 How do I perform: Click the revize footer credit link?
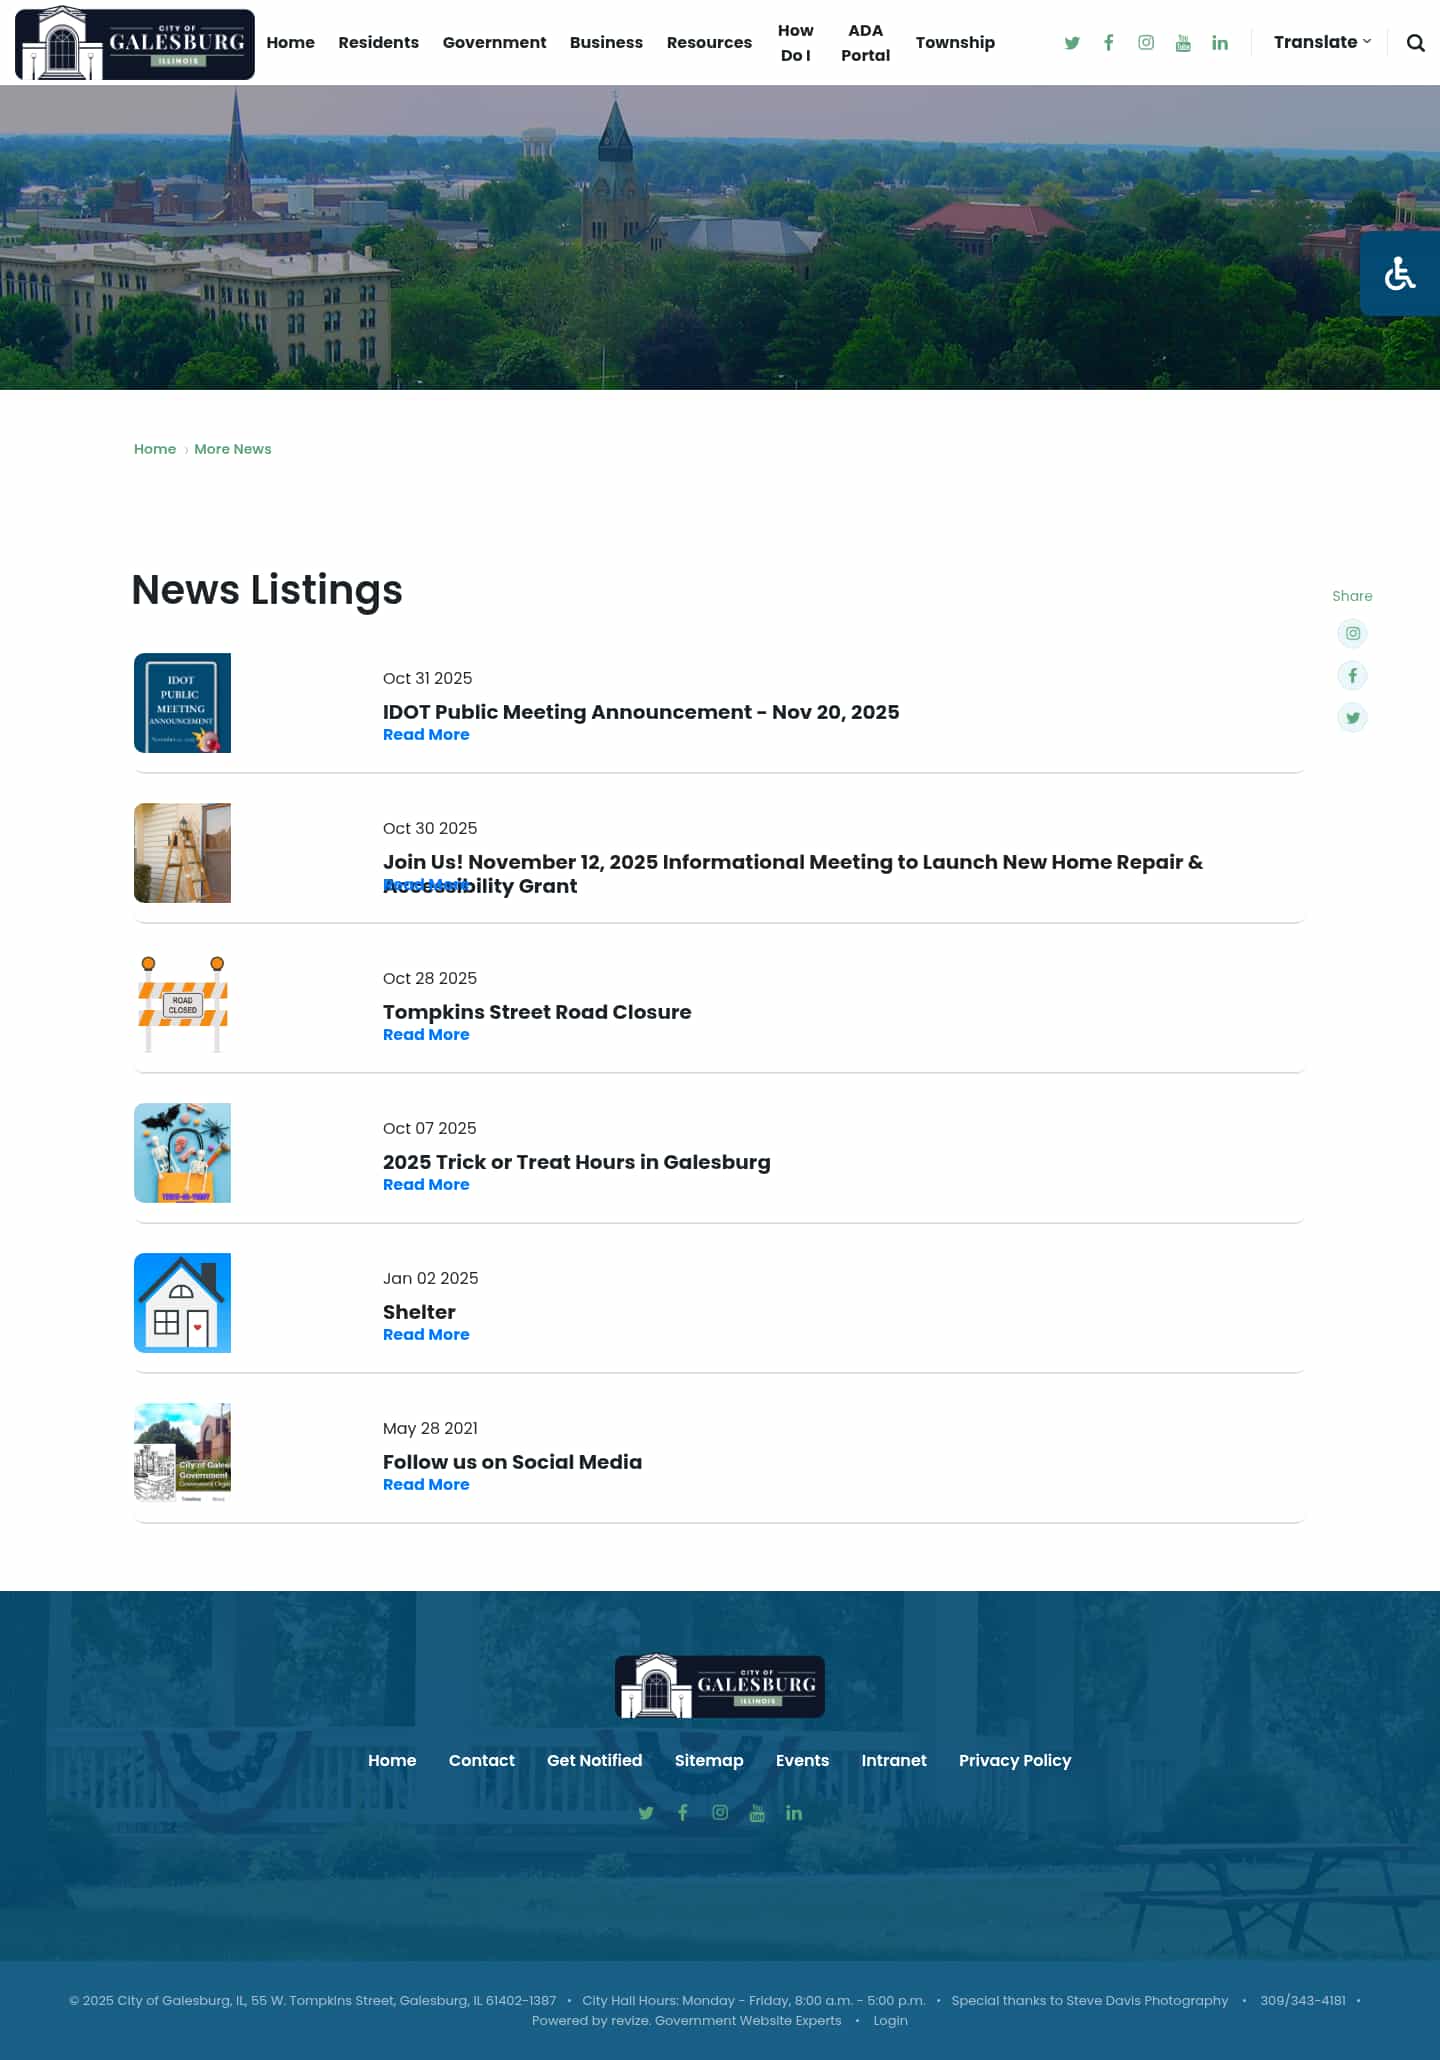point(630,2020)
